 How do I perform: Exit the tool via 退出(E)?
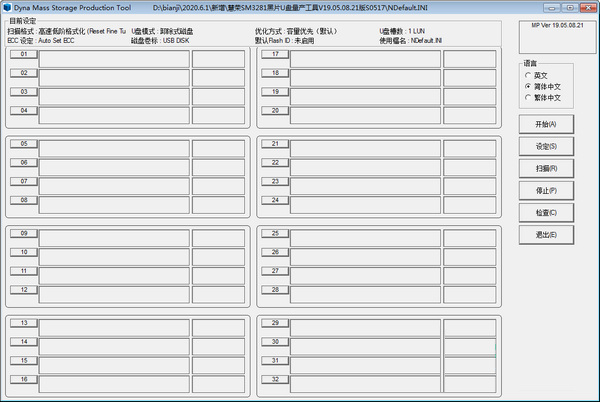pos(546,234)
